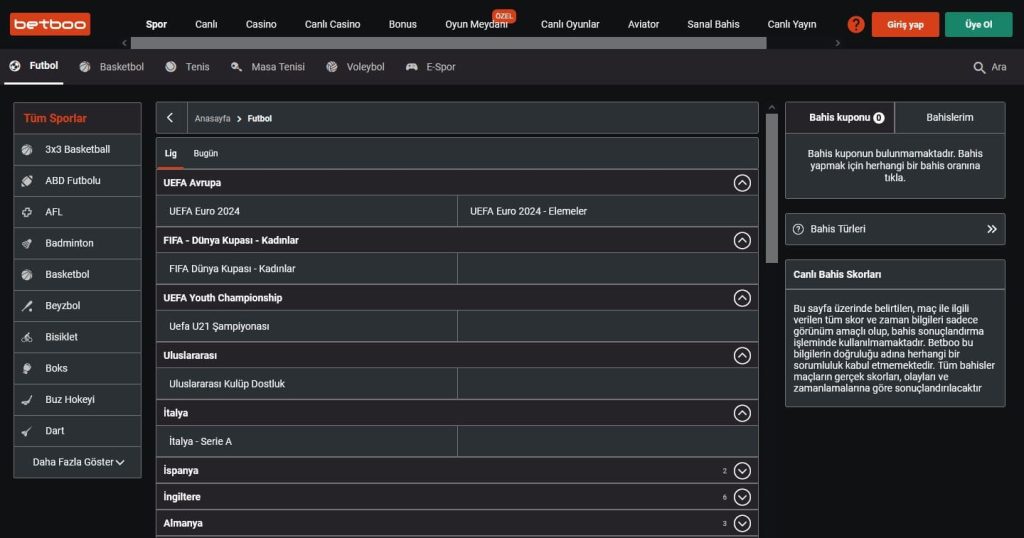Click the Badminton shuttlecock icon
This screenshot has height=538, width=1024.
point(27,244)
